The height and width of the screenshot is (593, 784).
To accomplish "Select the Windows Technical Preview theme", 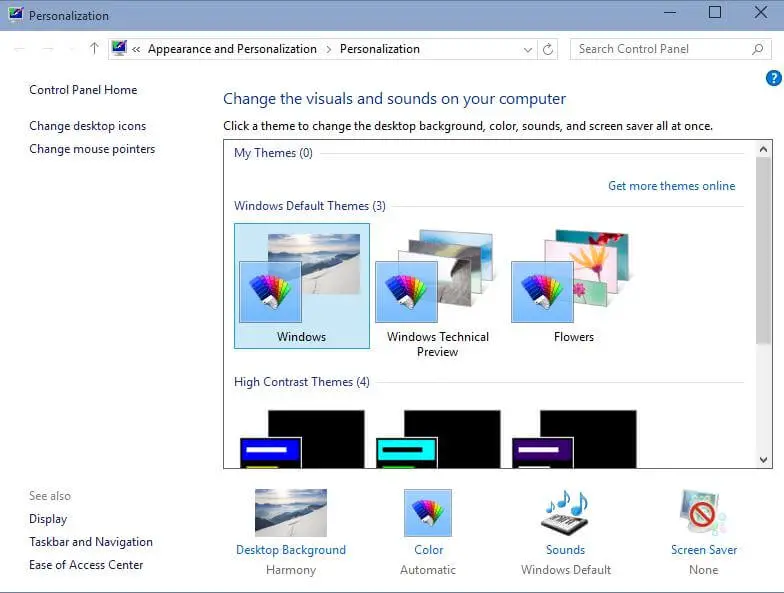I will [438, 293].
